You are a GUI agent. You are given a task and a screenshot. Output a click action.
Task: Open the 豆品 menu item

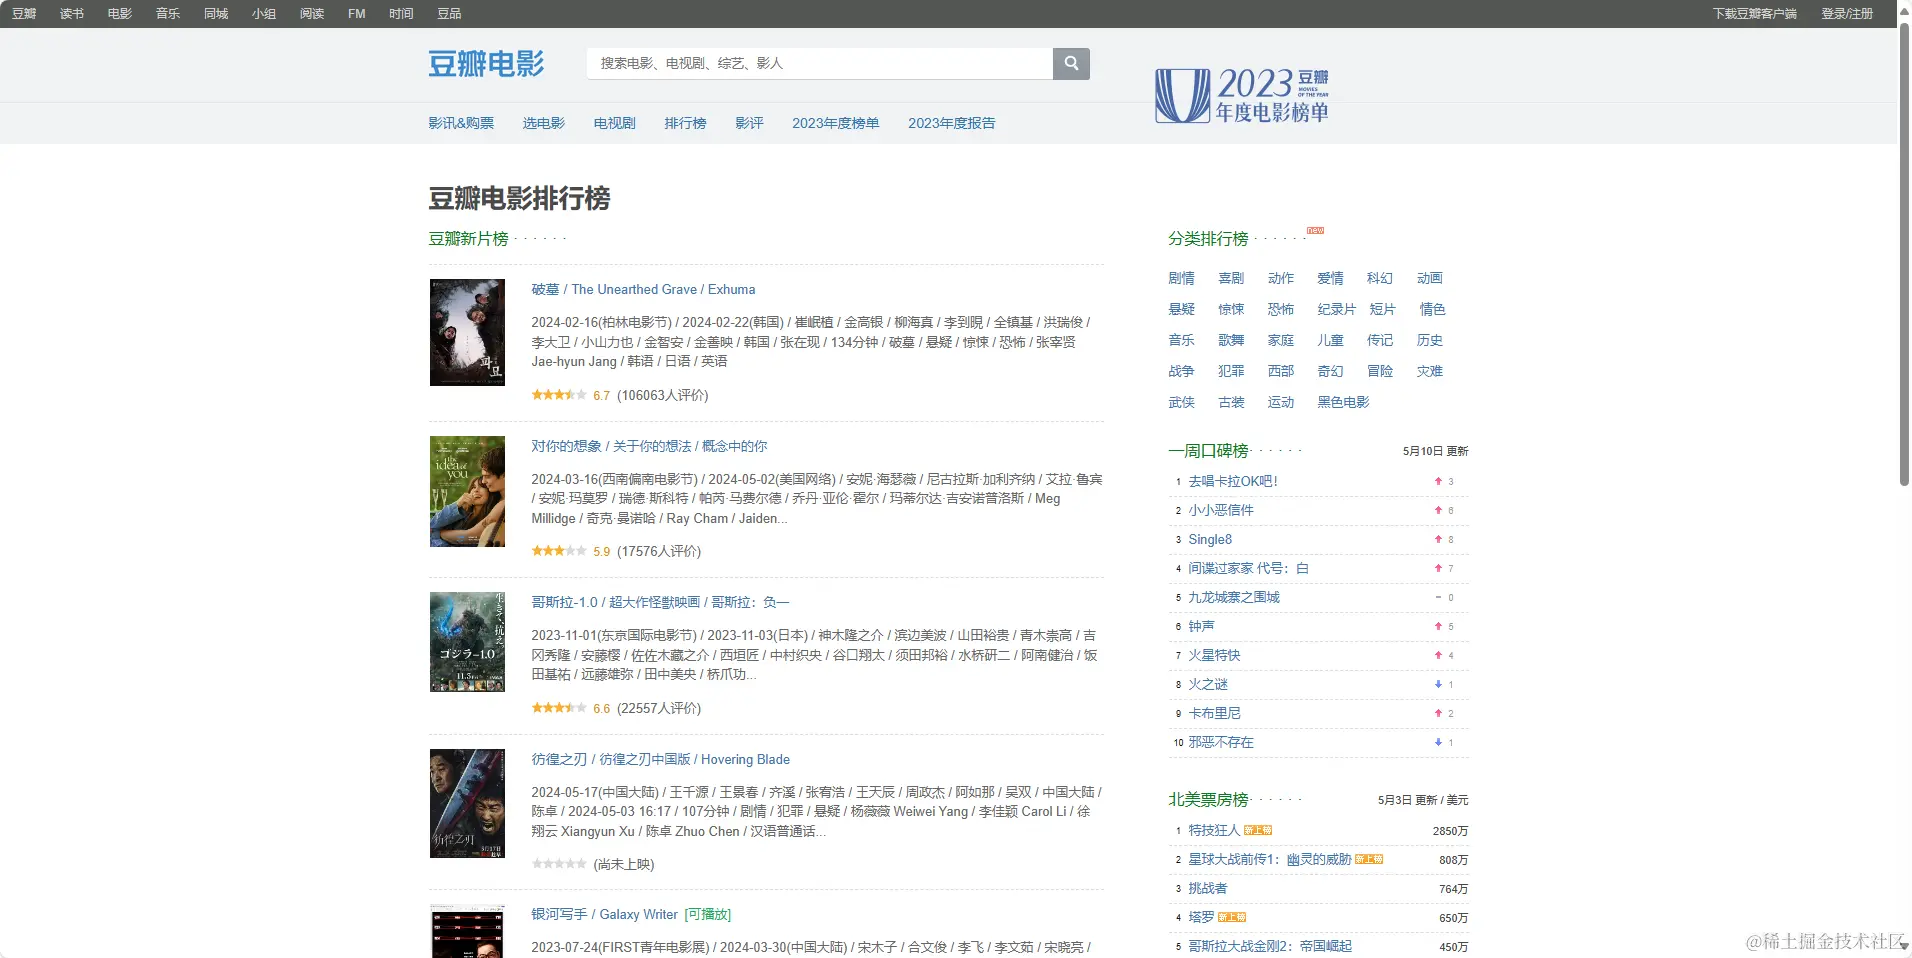pos(446,13)
